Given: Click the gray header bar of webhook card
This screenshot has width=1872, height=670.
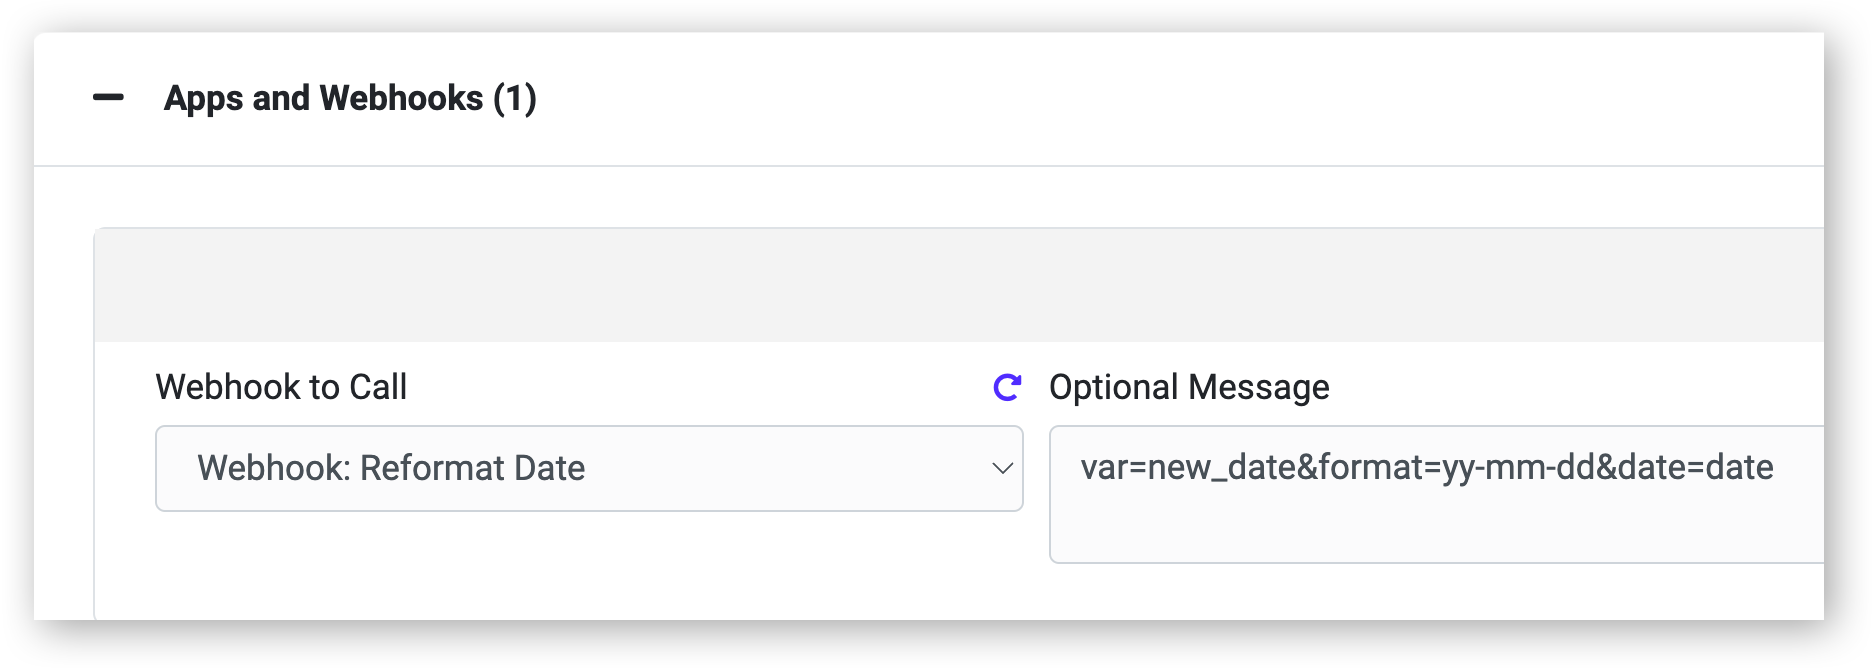Looking at the screenshot, I should tap(958, 286).
